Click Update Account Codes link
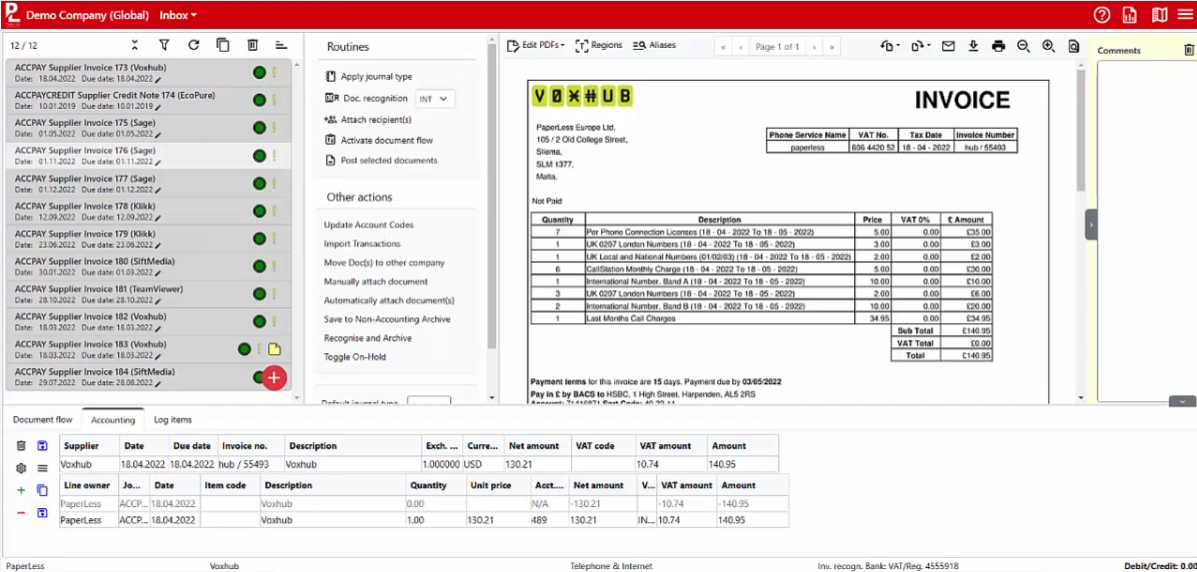The image size is (1197, 572). tap(369, 225)
